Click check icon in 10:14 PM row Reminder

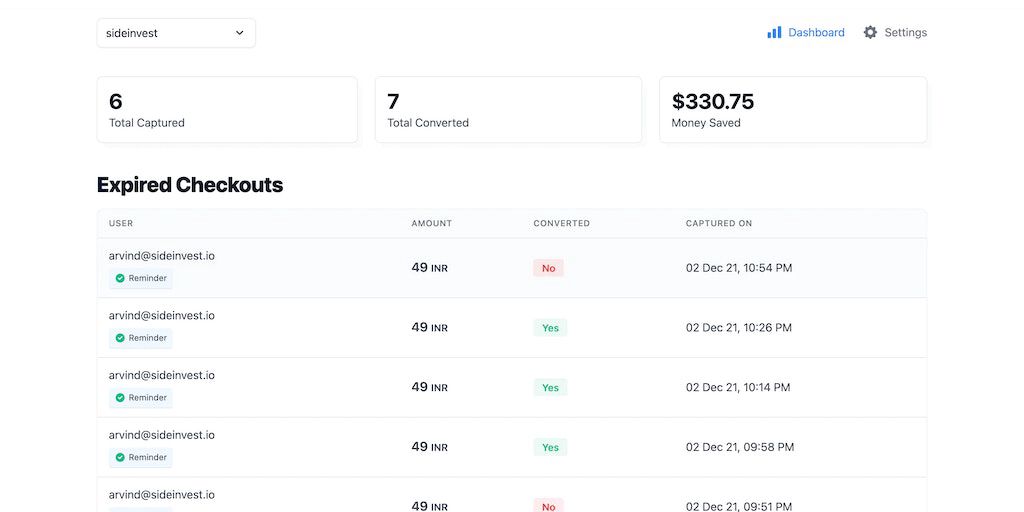pos(120,398)
